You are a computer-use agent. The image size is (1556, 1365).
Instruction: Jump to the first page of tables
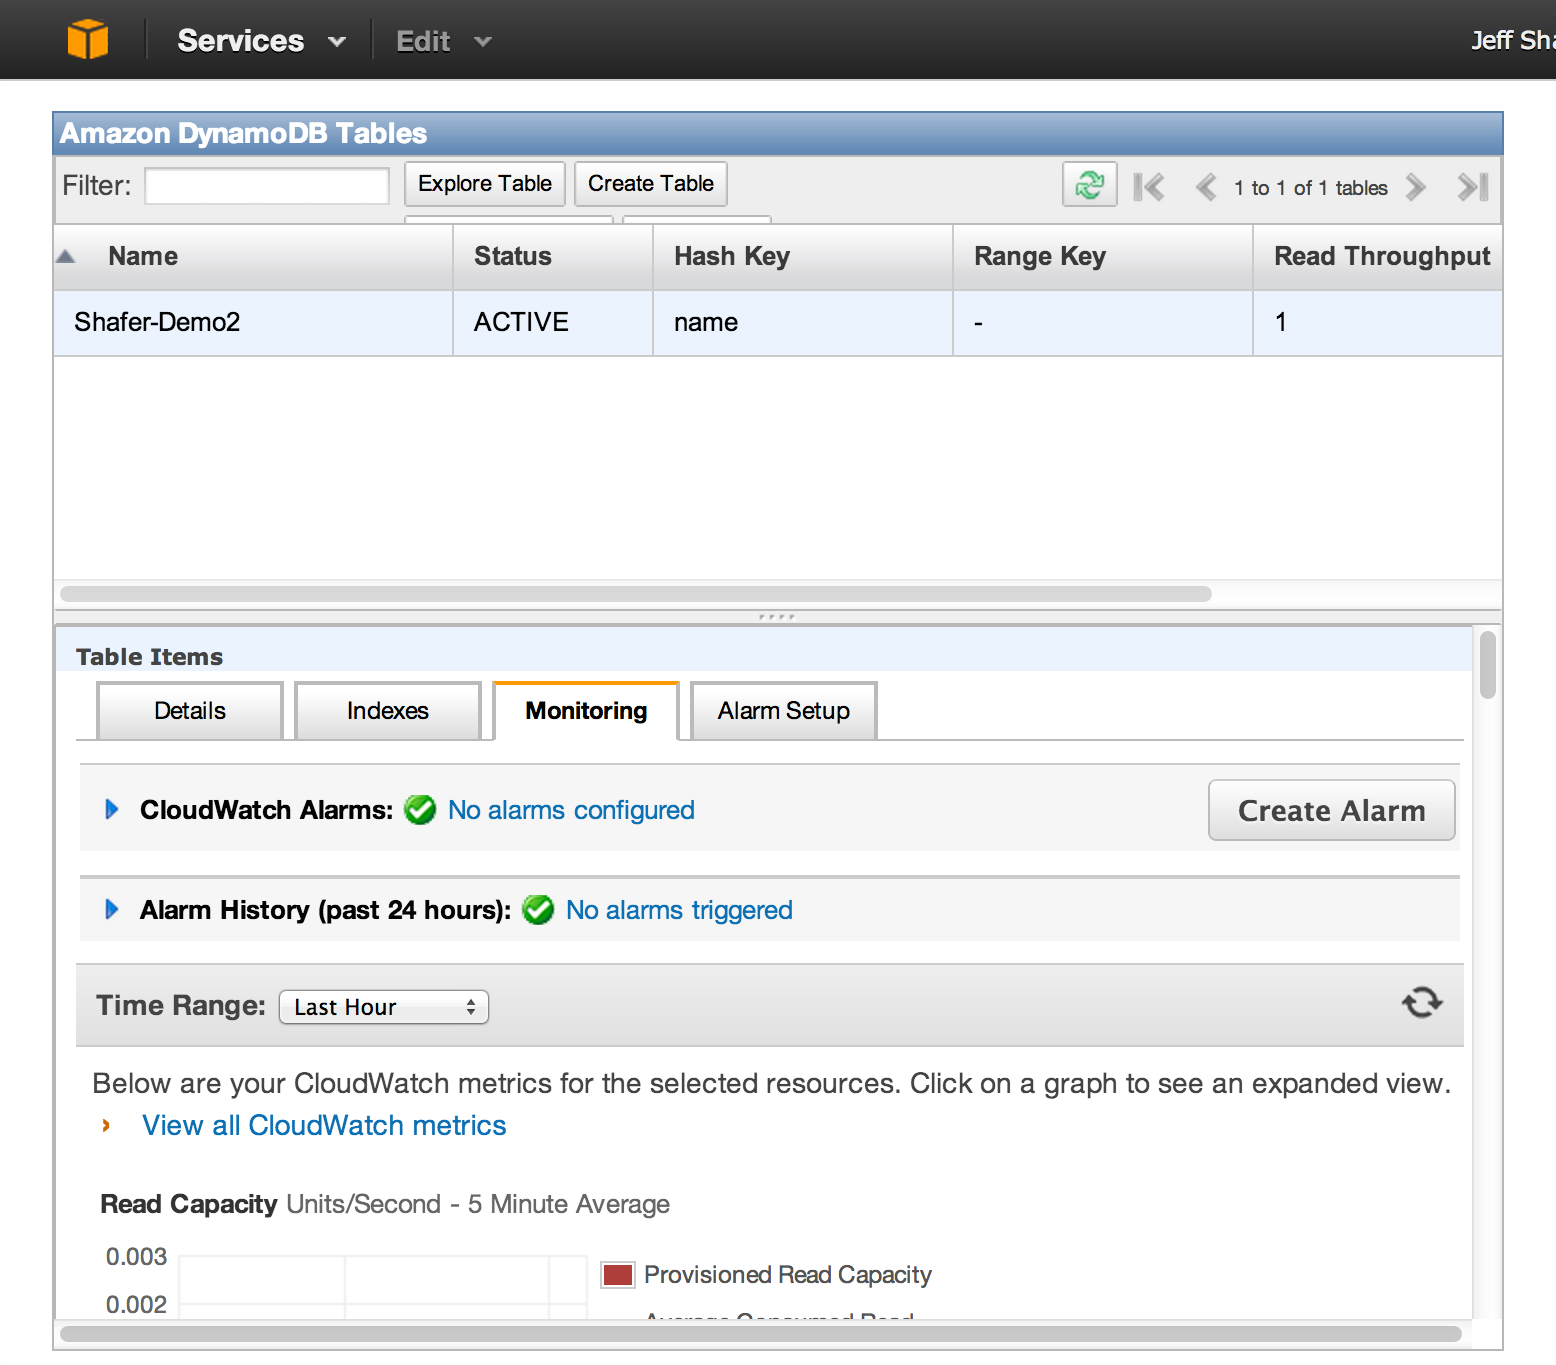pos(1149,186)
